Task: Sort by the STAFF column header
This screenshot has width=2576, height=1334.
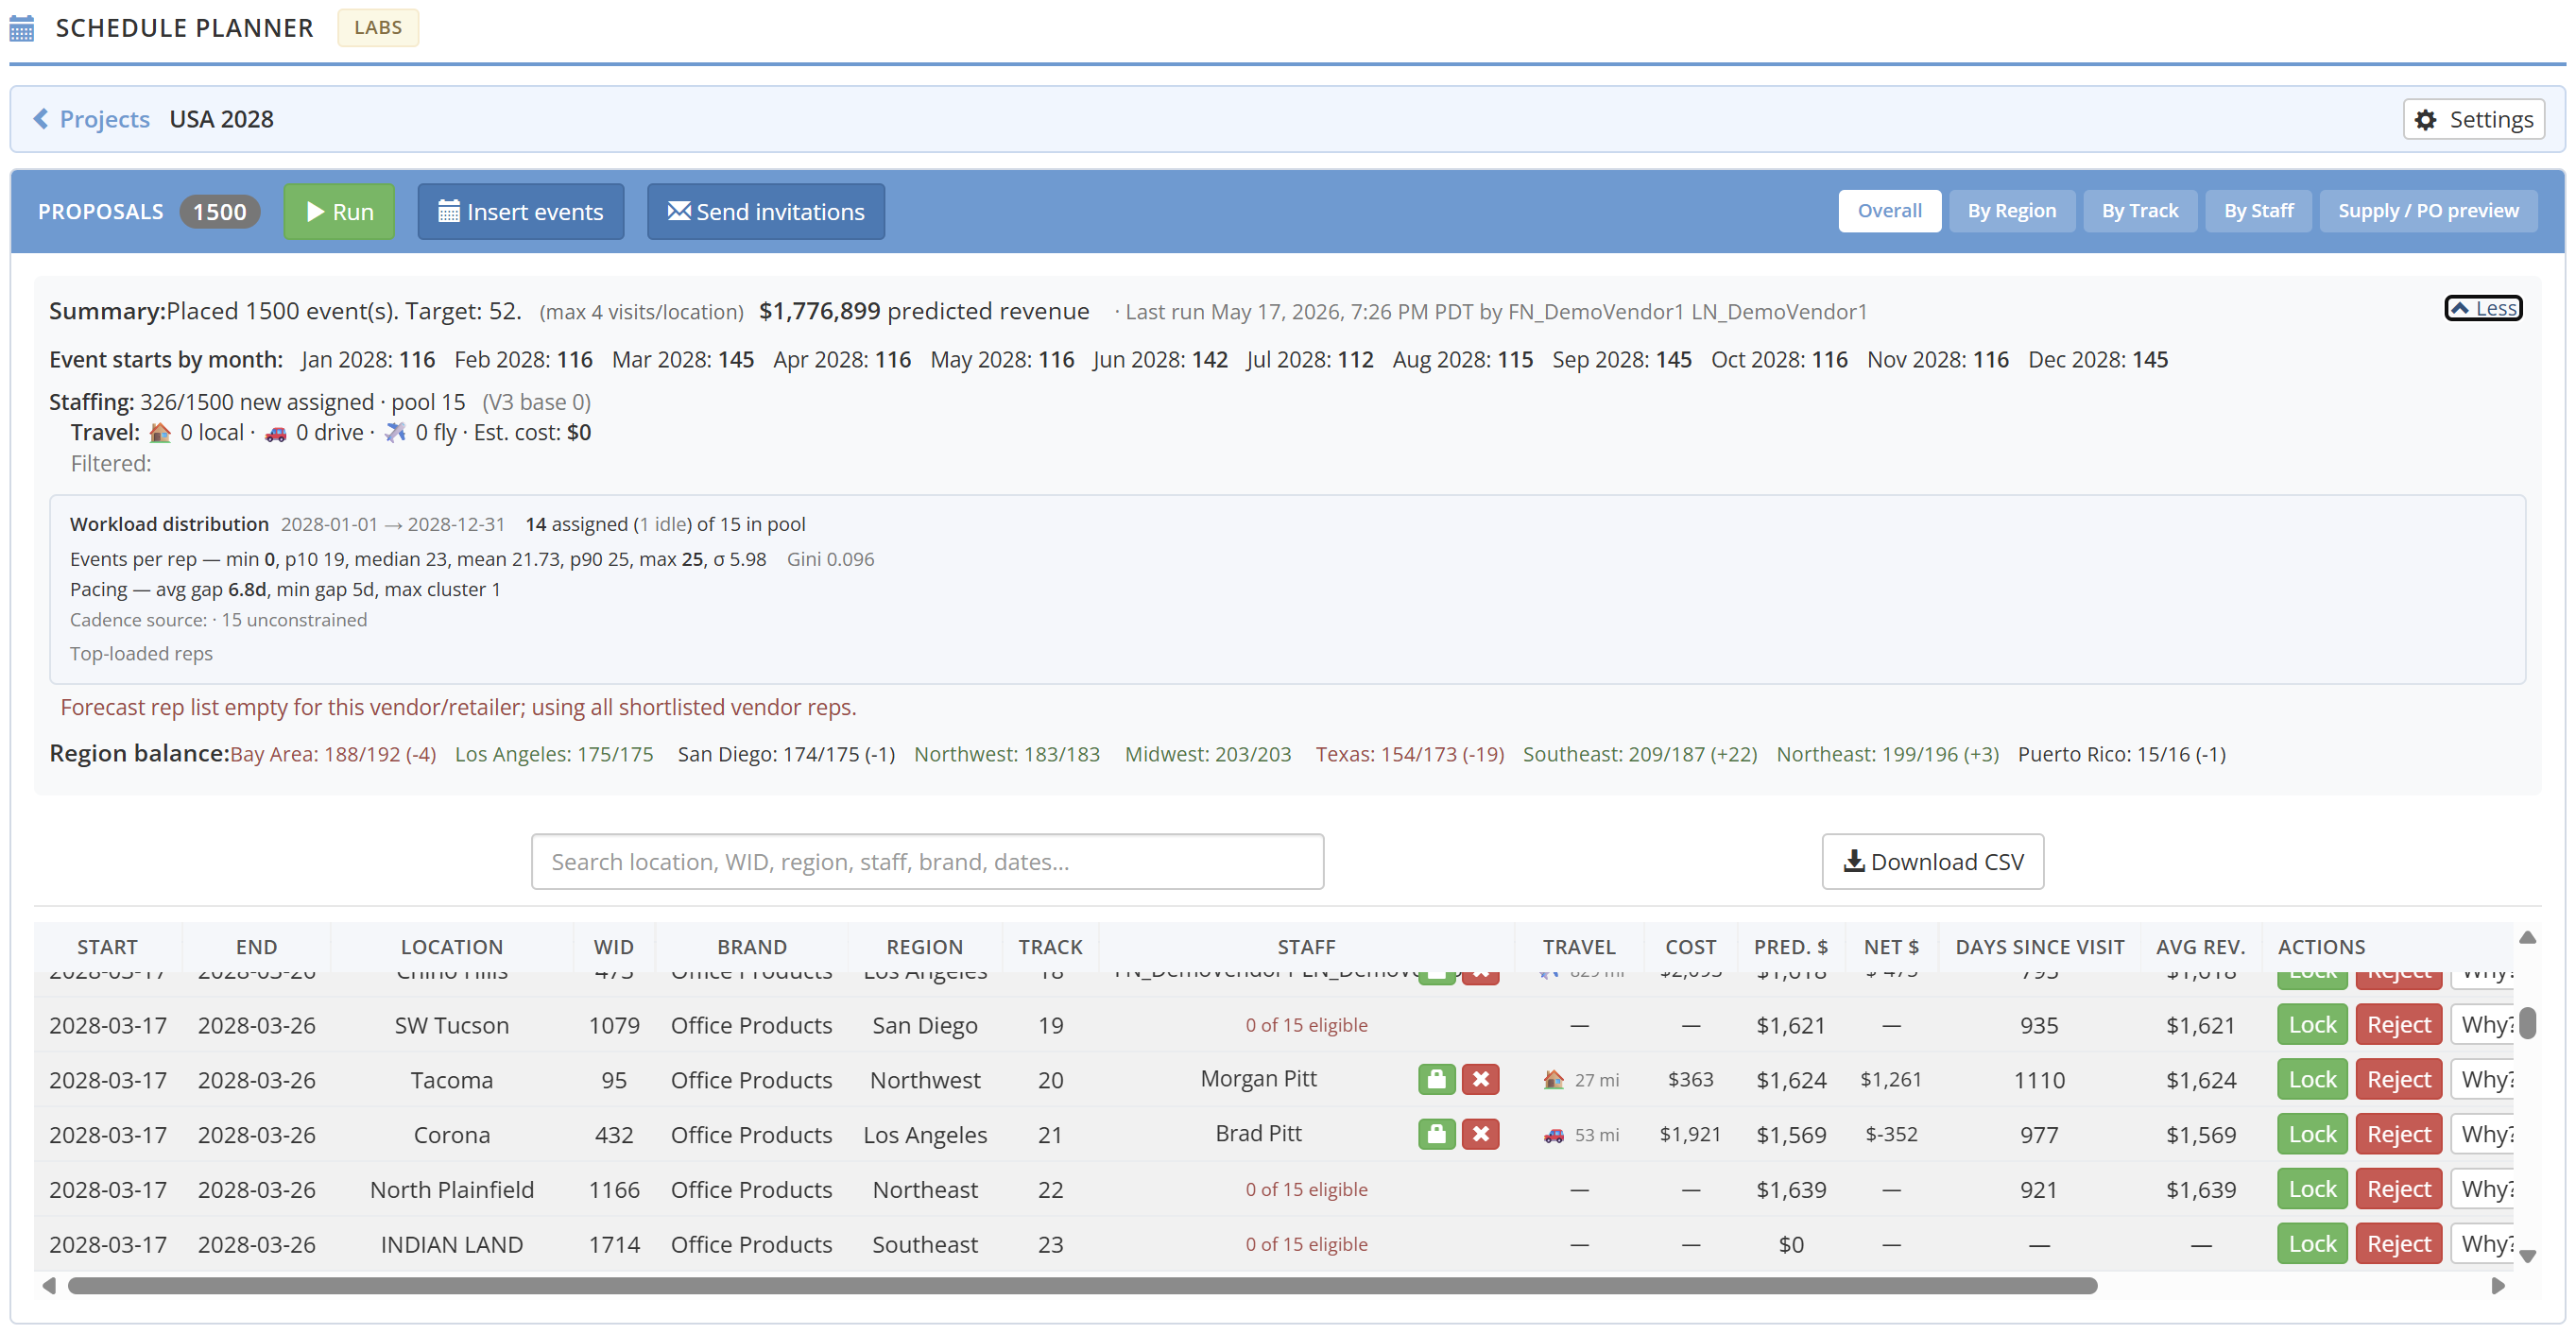Action: [1306, 946]
